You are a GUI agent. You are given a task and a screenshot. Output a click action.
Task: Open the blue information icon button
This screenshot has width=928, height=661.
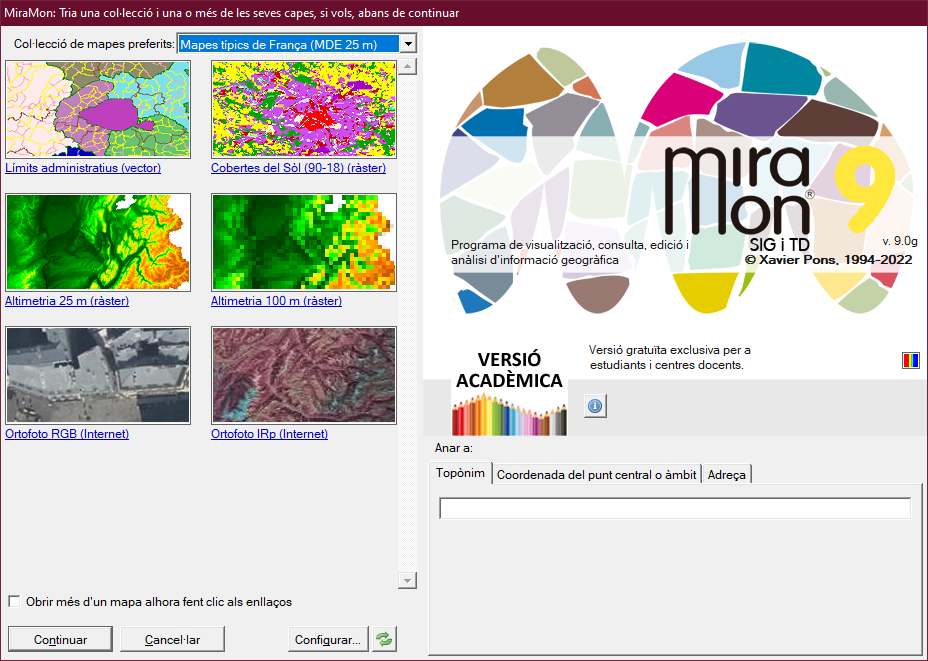tap(595, 406)
